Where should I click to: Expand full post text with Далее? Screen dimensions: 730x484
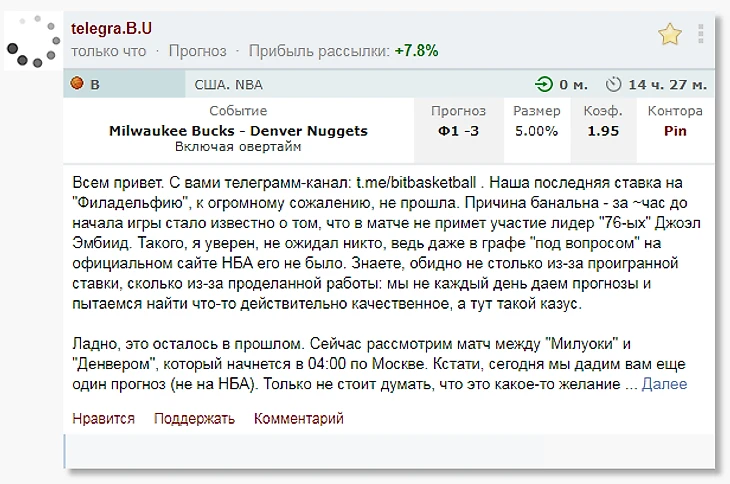pyautogui.click(x=664, y=384)
